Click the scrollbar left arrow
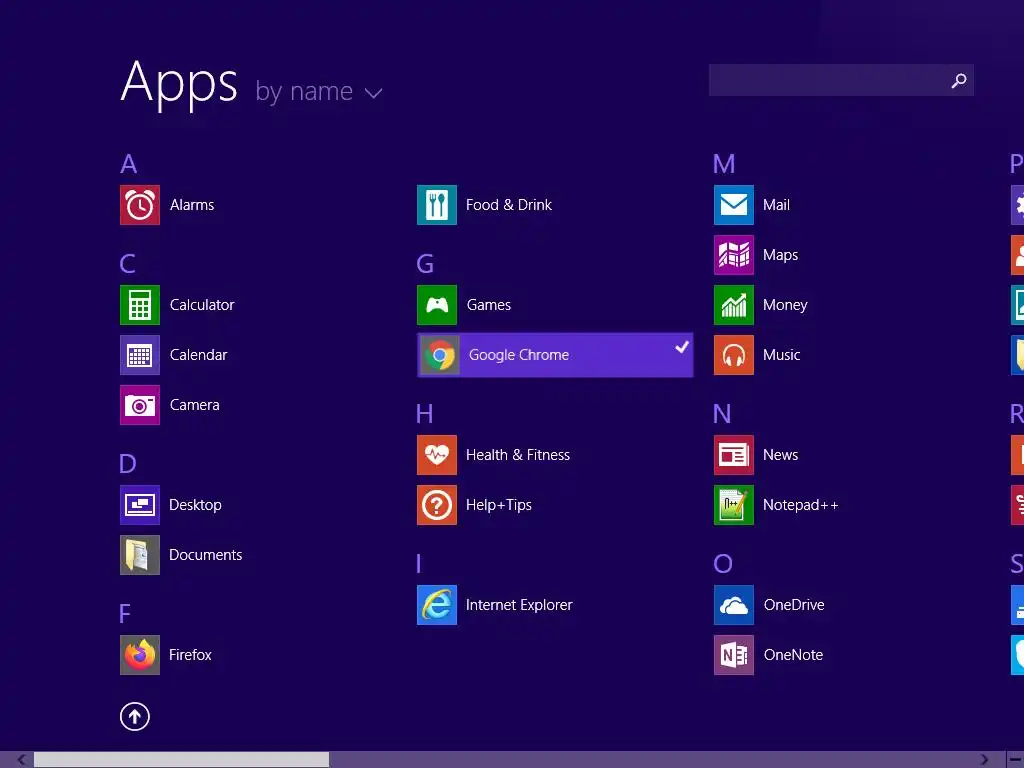This screenshot has height=768, width=1024. click(21, 760)
